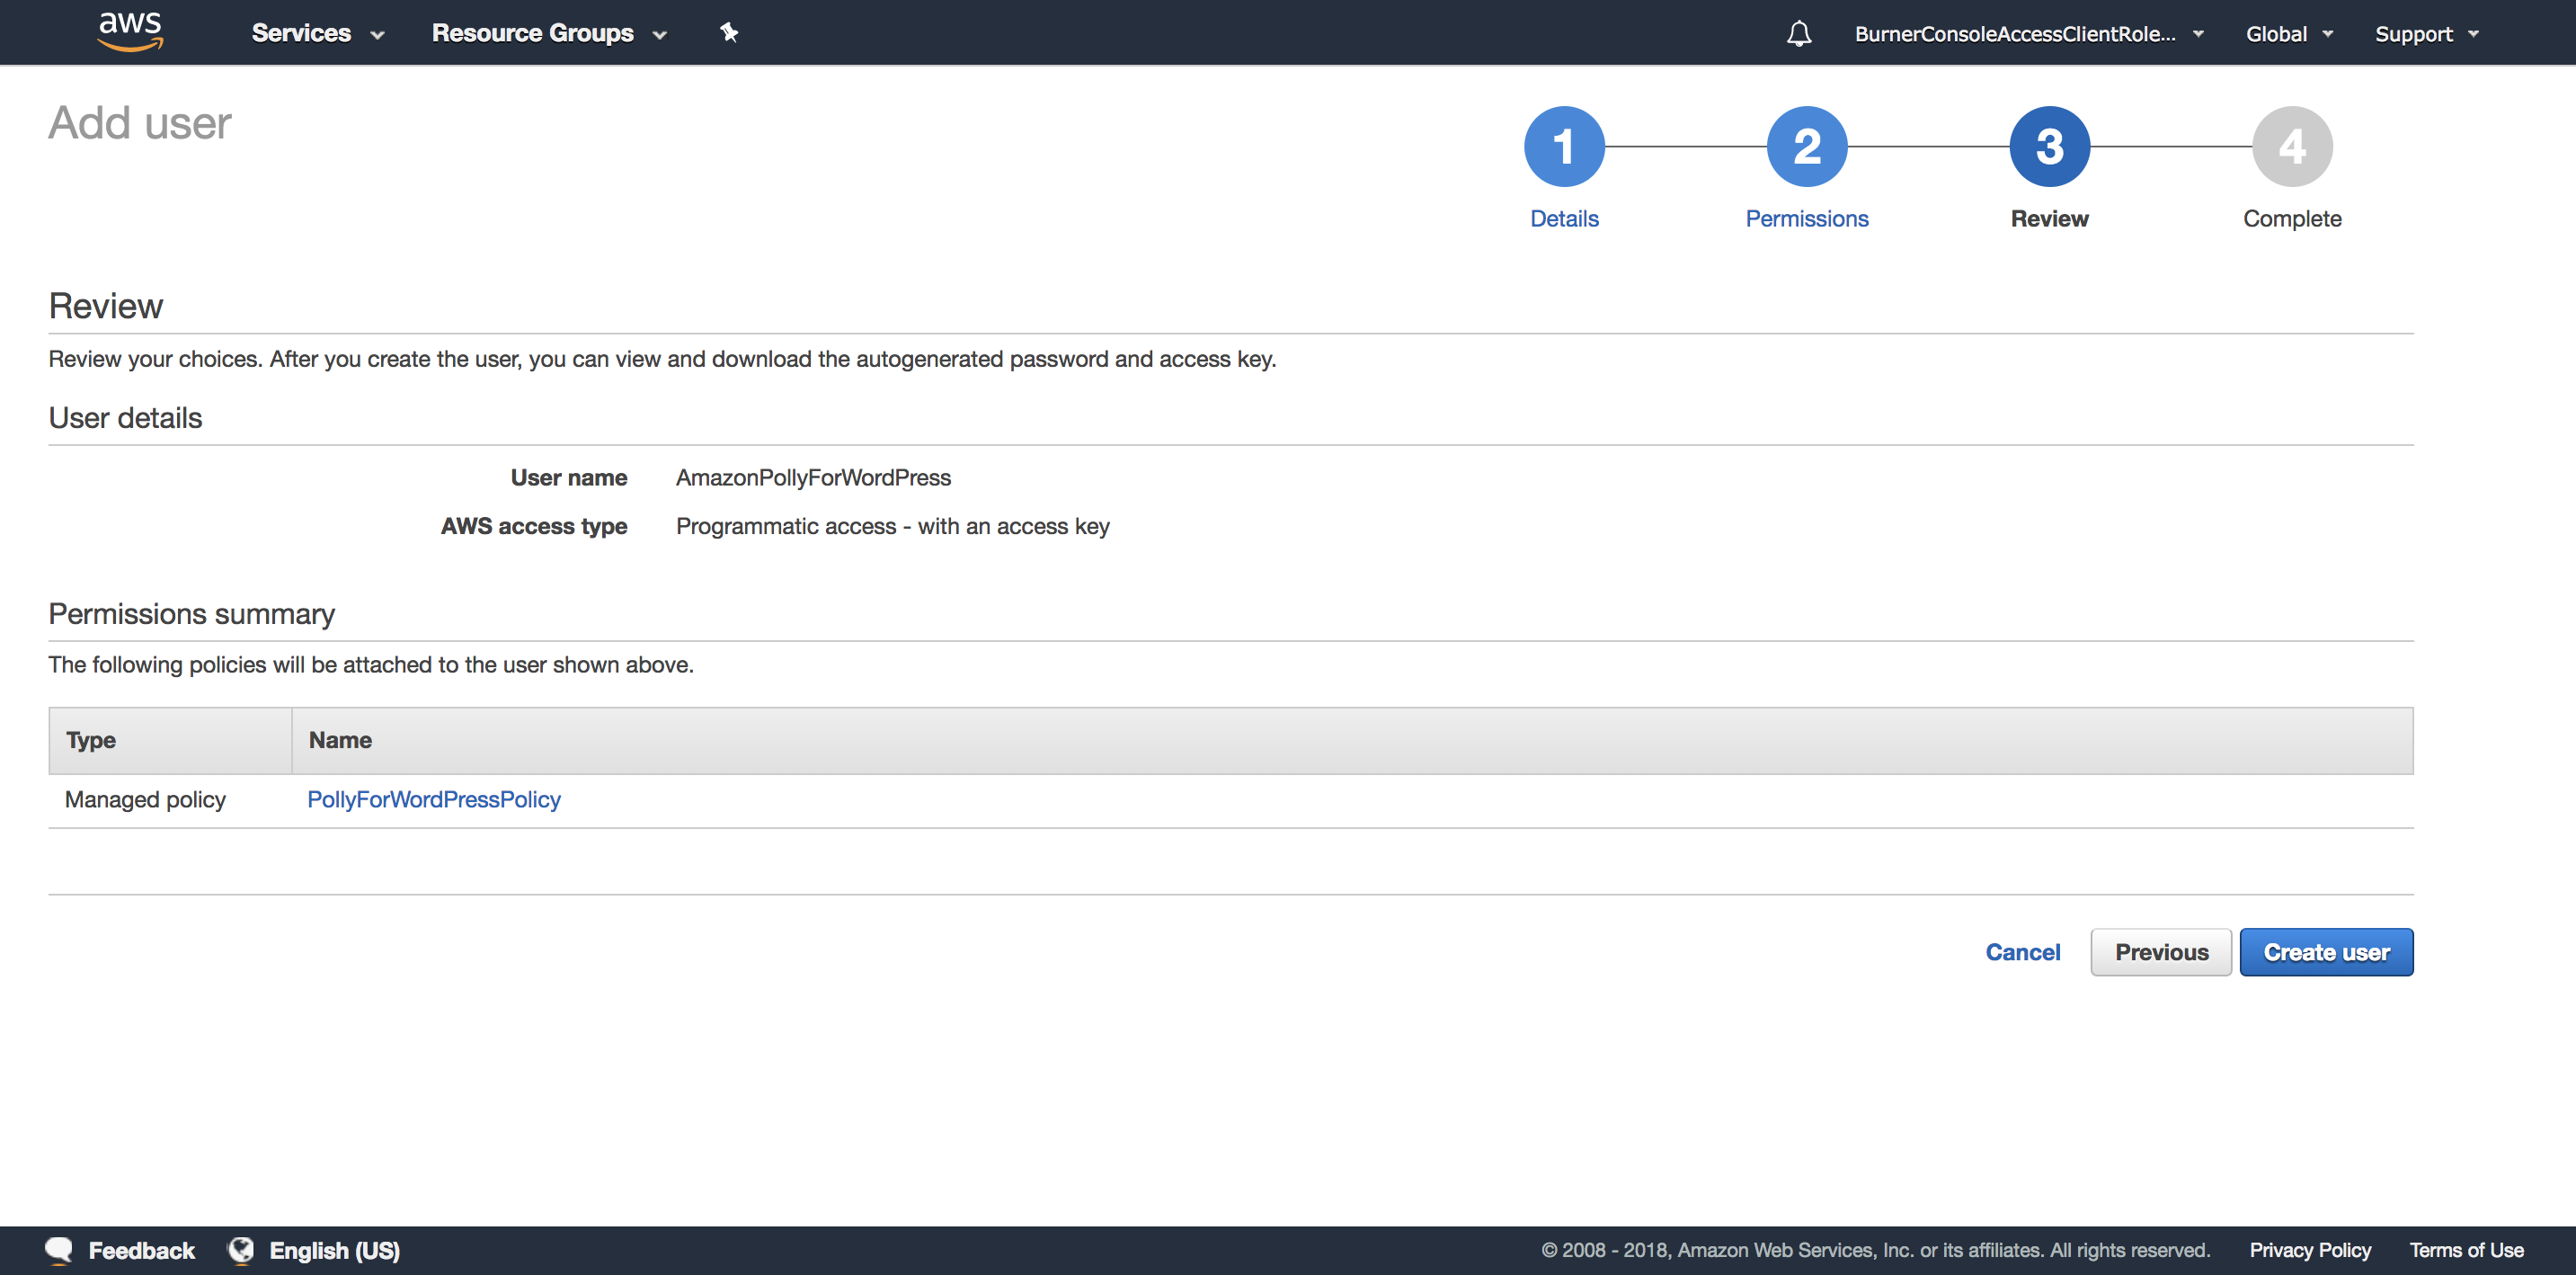Click the Cancel link
This screenshot has width=2576, height=1275.
point(2024,951)
